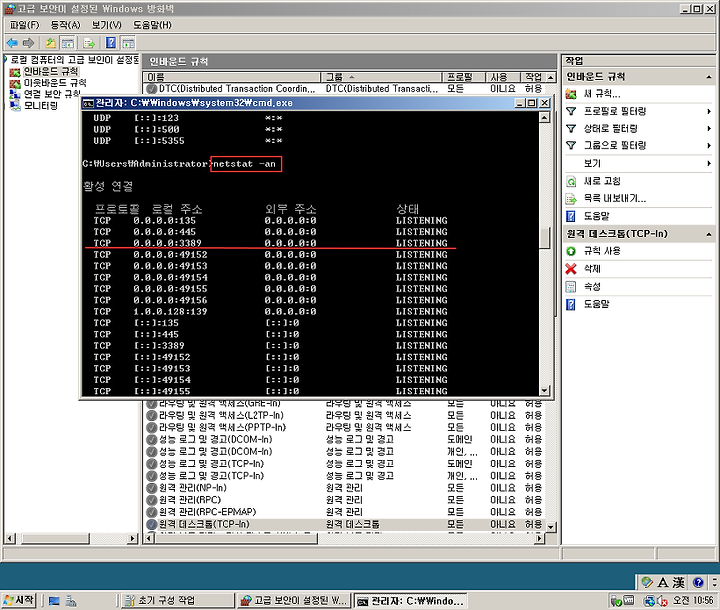Screen dimensions: 720x610
Task: Click the Forward arrow toolbar icon
Action: [28, 43]
